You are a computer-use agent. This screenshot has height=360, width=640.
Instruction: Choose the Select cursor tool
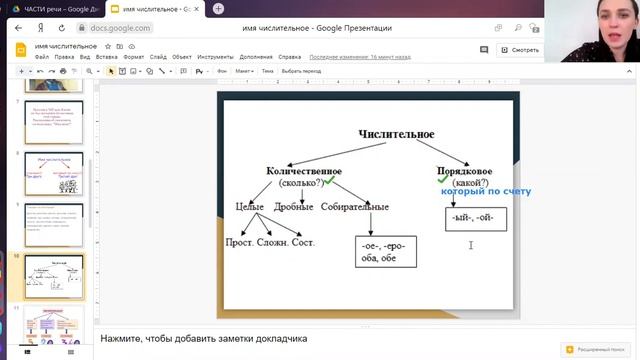111,71
